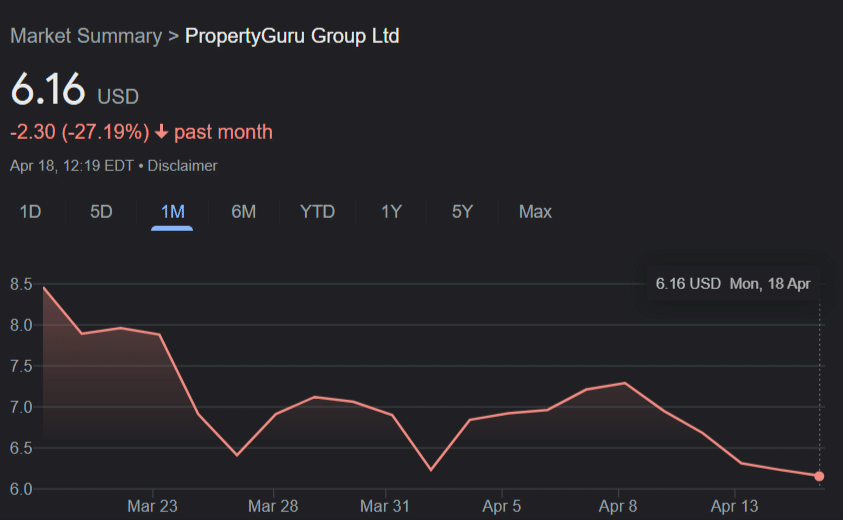Click the 'past month' label

coord(223,132)
